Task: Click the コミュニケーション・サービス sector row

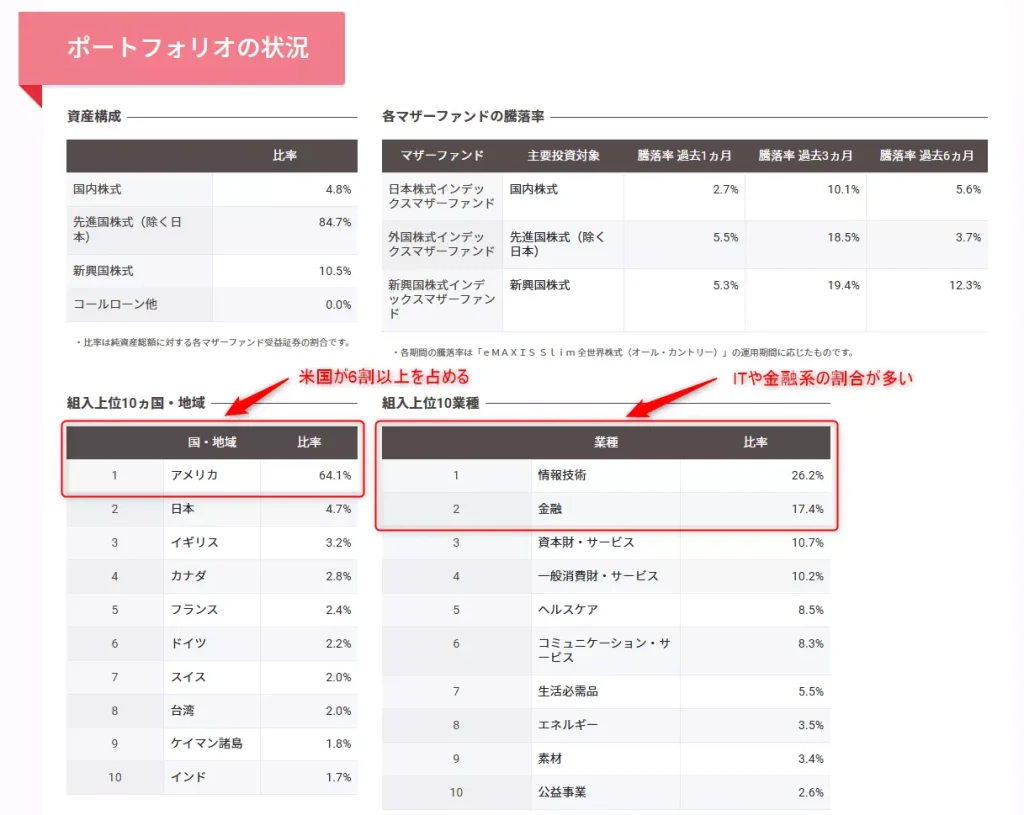Action: coord(606,651)
